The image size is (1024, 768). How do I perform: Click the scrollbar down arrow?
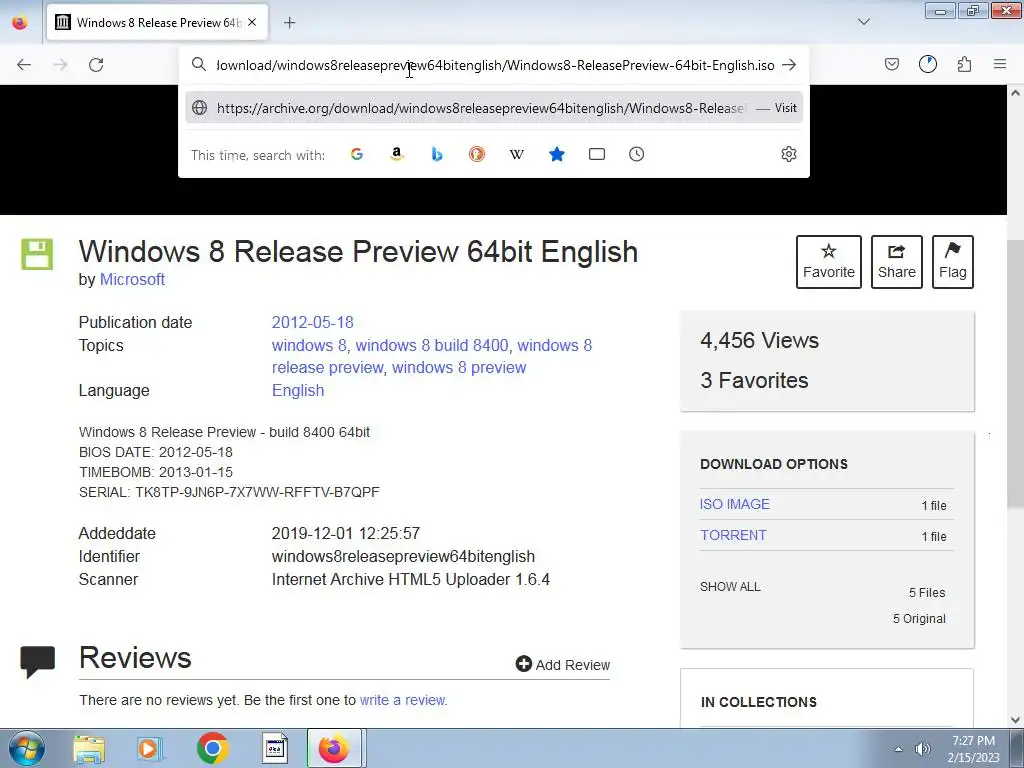point(1015,720)
